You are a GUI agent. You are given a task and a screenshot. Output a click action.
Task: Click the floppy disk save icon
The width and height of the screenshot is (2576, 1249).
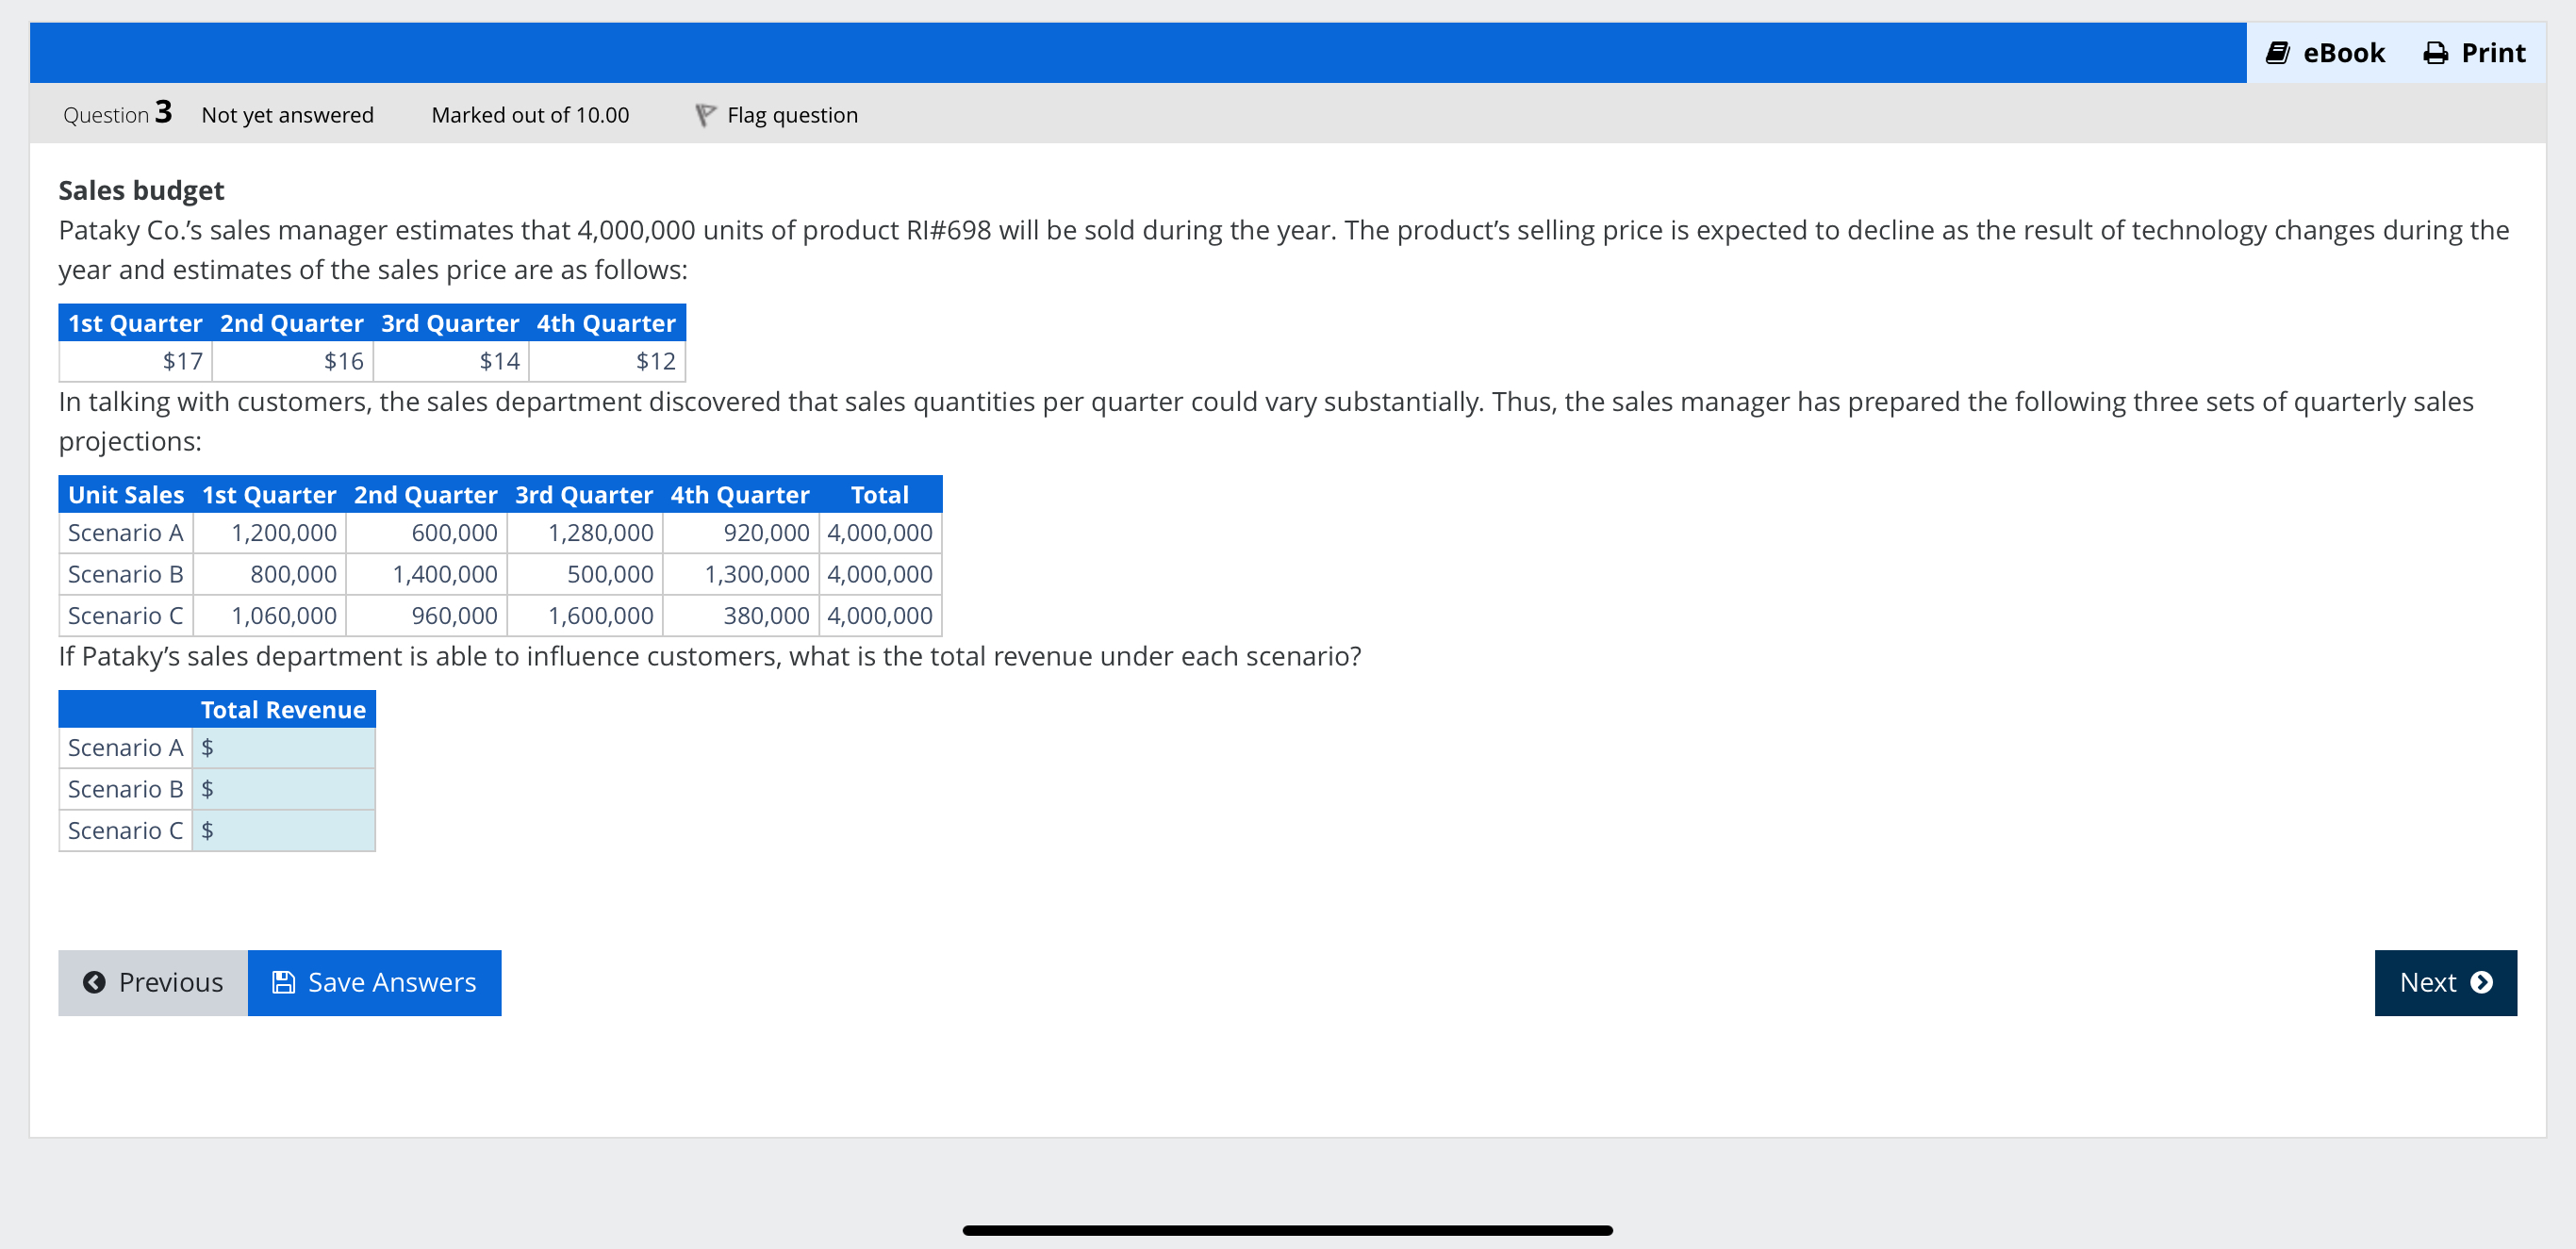click(284, 982)
